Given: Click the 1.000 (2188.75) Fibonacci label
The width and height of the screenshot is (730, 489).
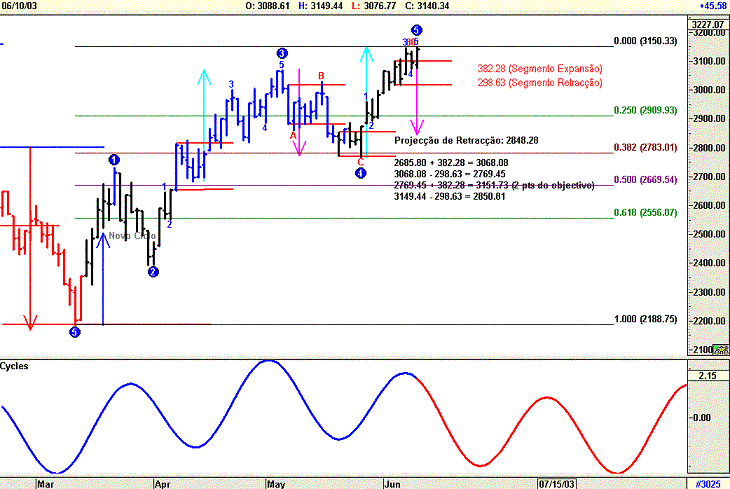Looking at the screenshot, I should click(x=645, y=319).
